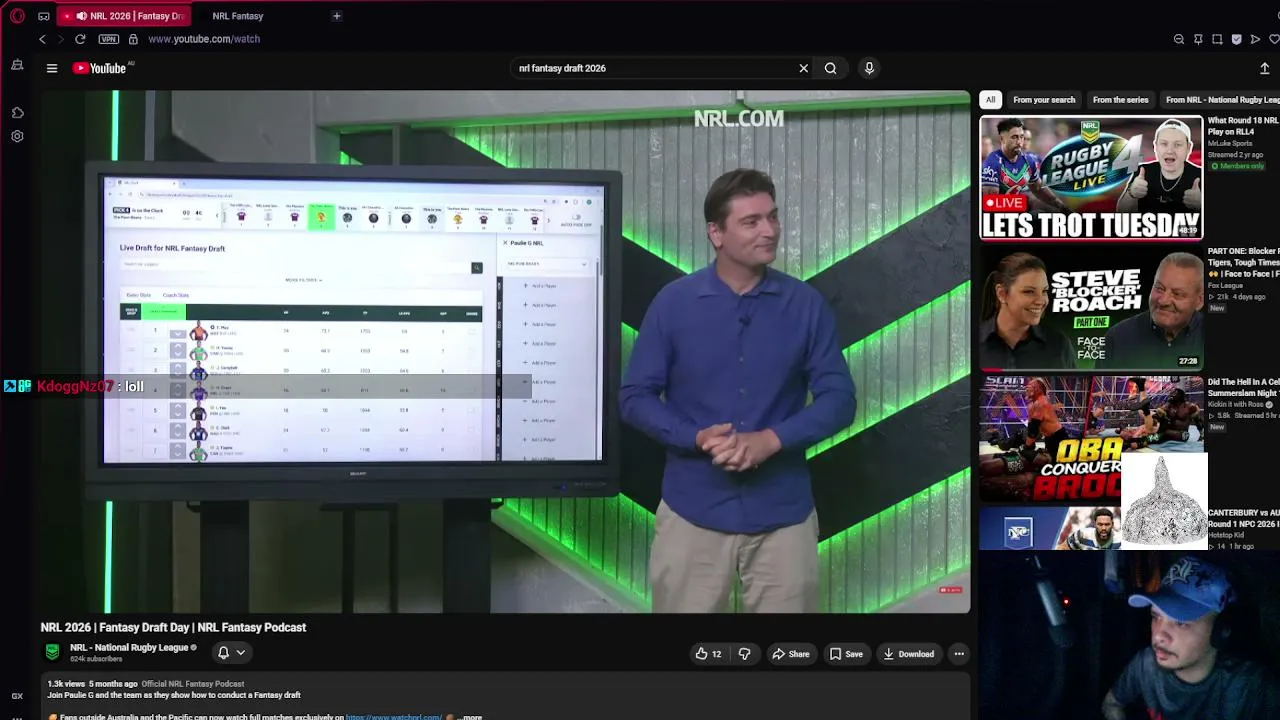1280x720 pixels.
Task: Clear the YouTube search query
Action: coord(803,68)
